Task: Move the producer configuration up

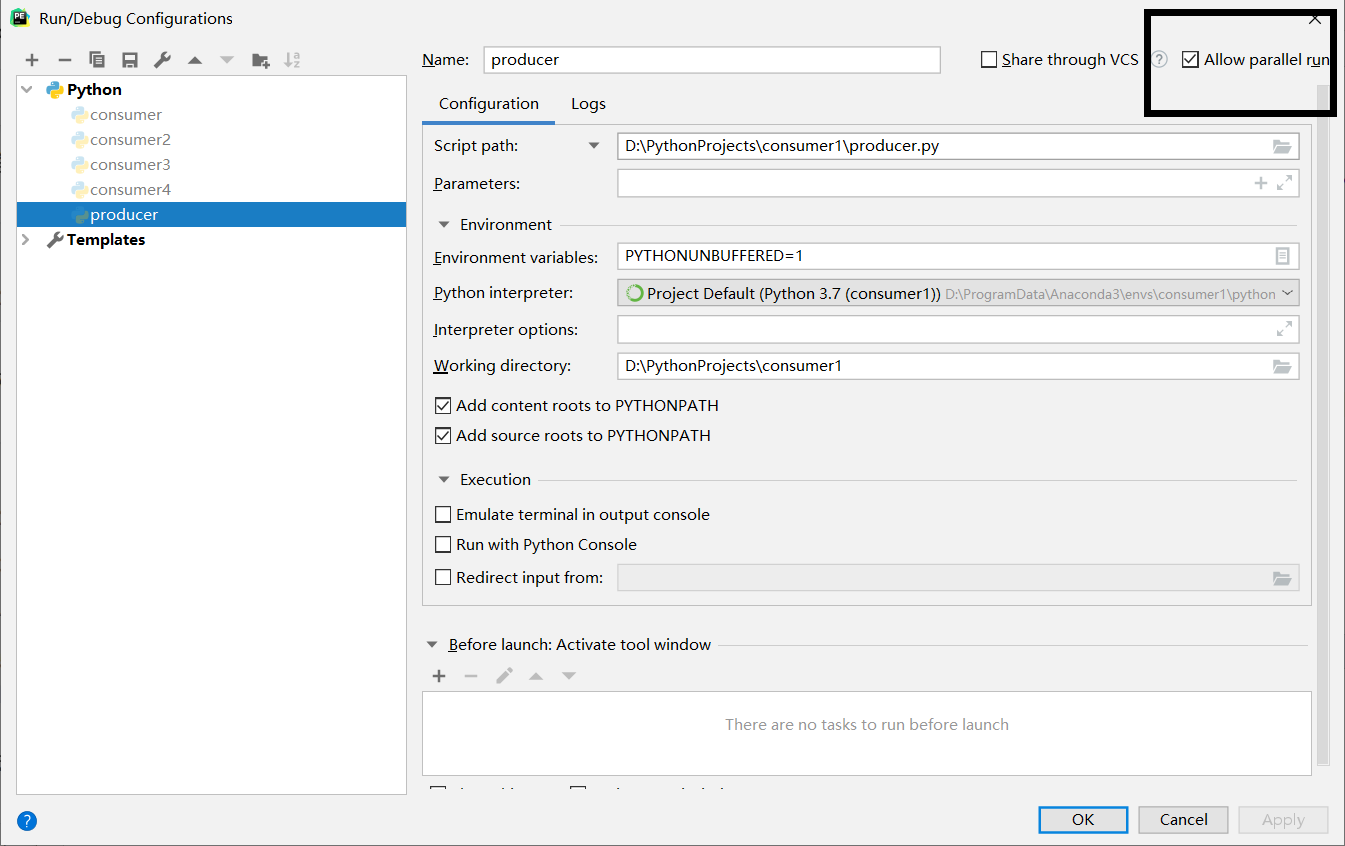Action: click(x=194, y=59)
